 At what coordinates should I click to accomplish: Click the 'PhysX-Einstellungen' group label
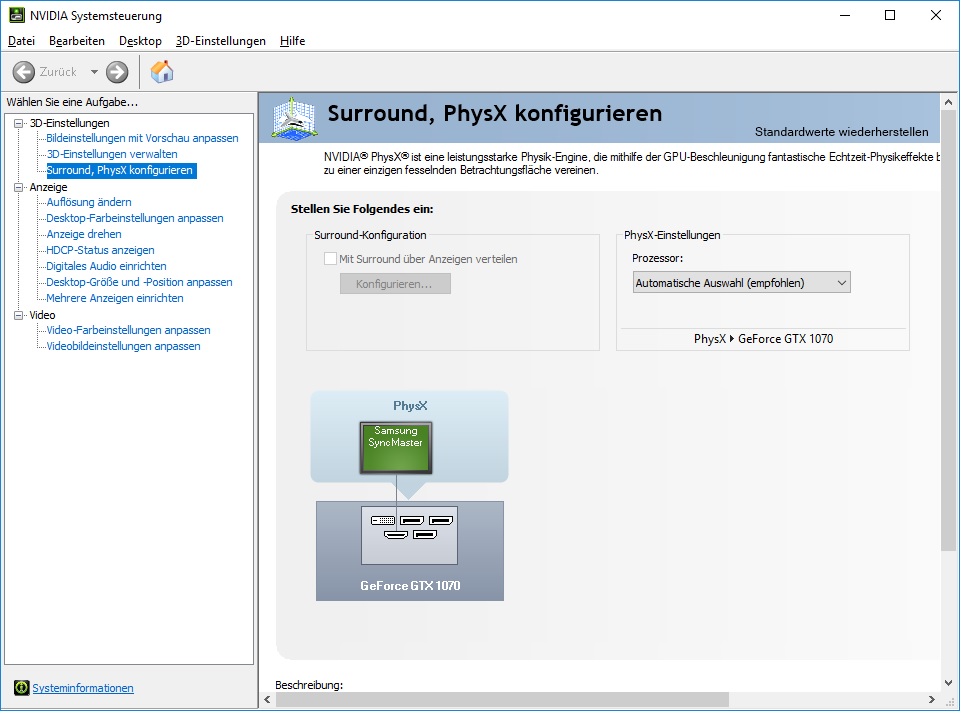(672, 235)
